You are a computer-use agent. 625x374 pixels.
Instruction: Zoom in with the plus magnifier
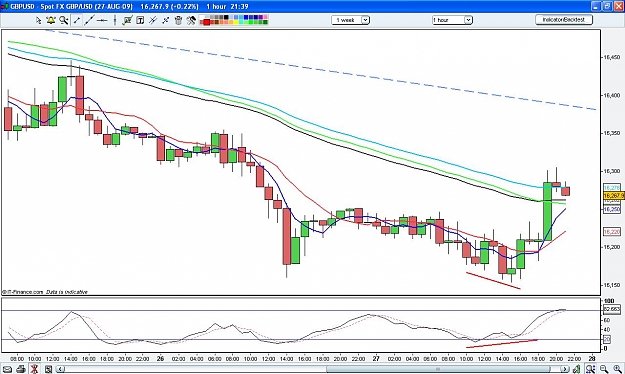click(x=617, y=369)
